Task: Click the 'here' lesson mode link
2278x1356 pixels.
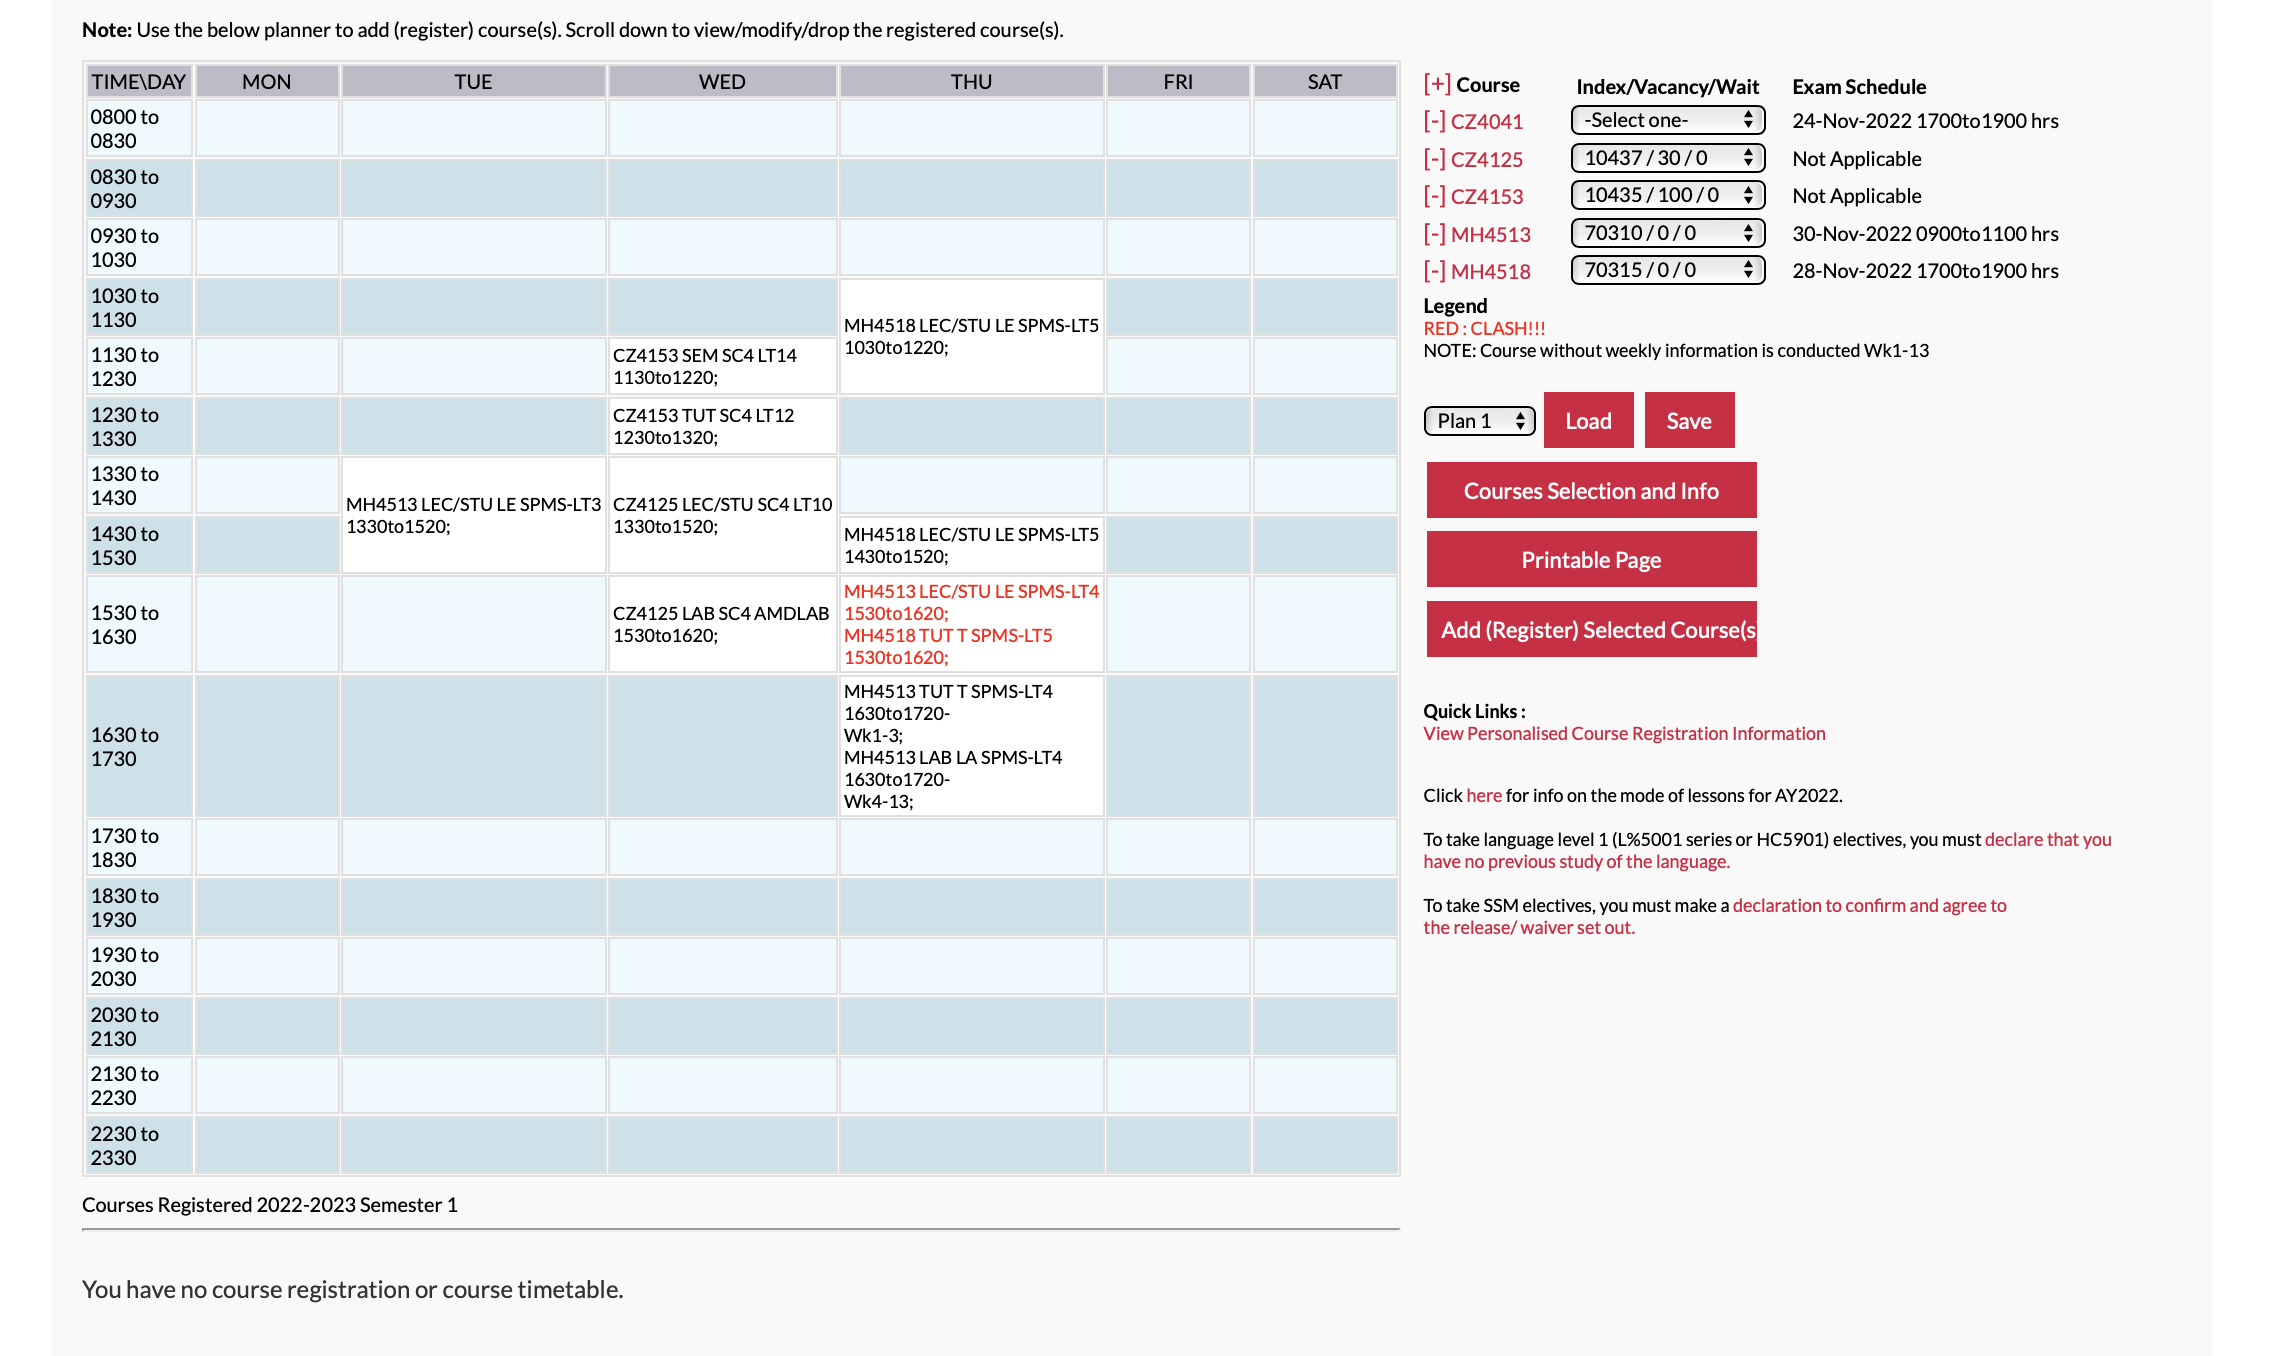Action: pos(1483,796)
